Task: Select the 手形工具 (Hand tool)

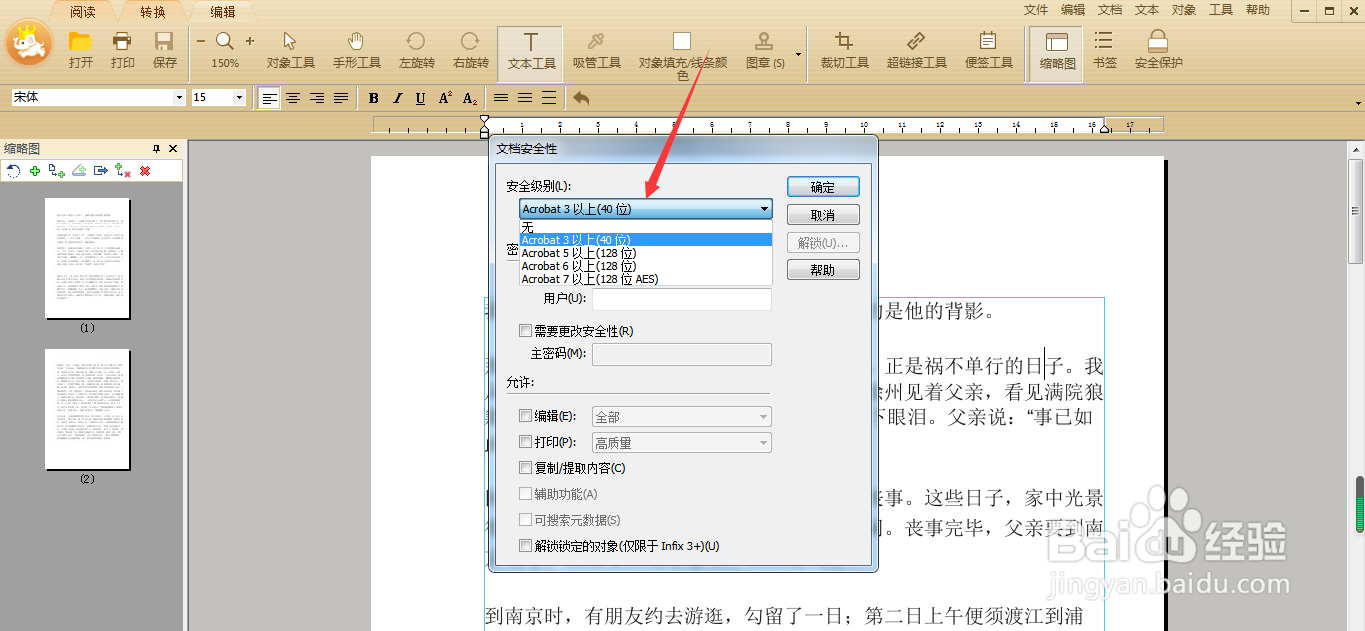Action: 356,52
